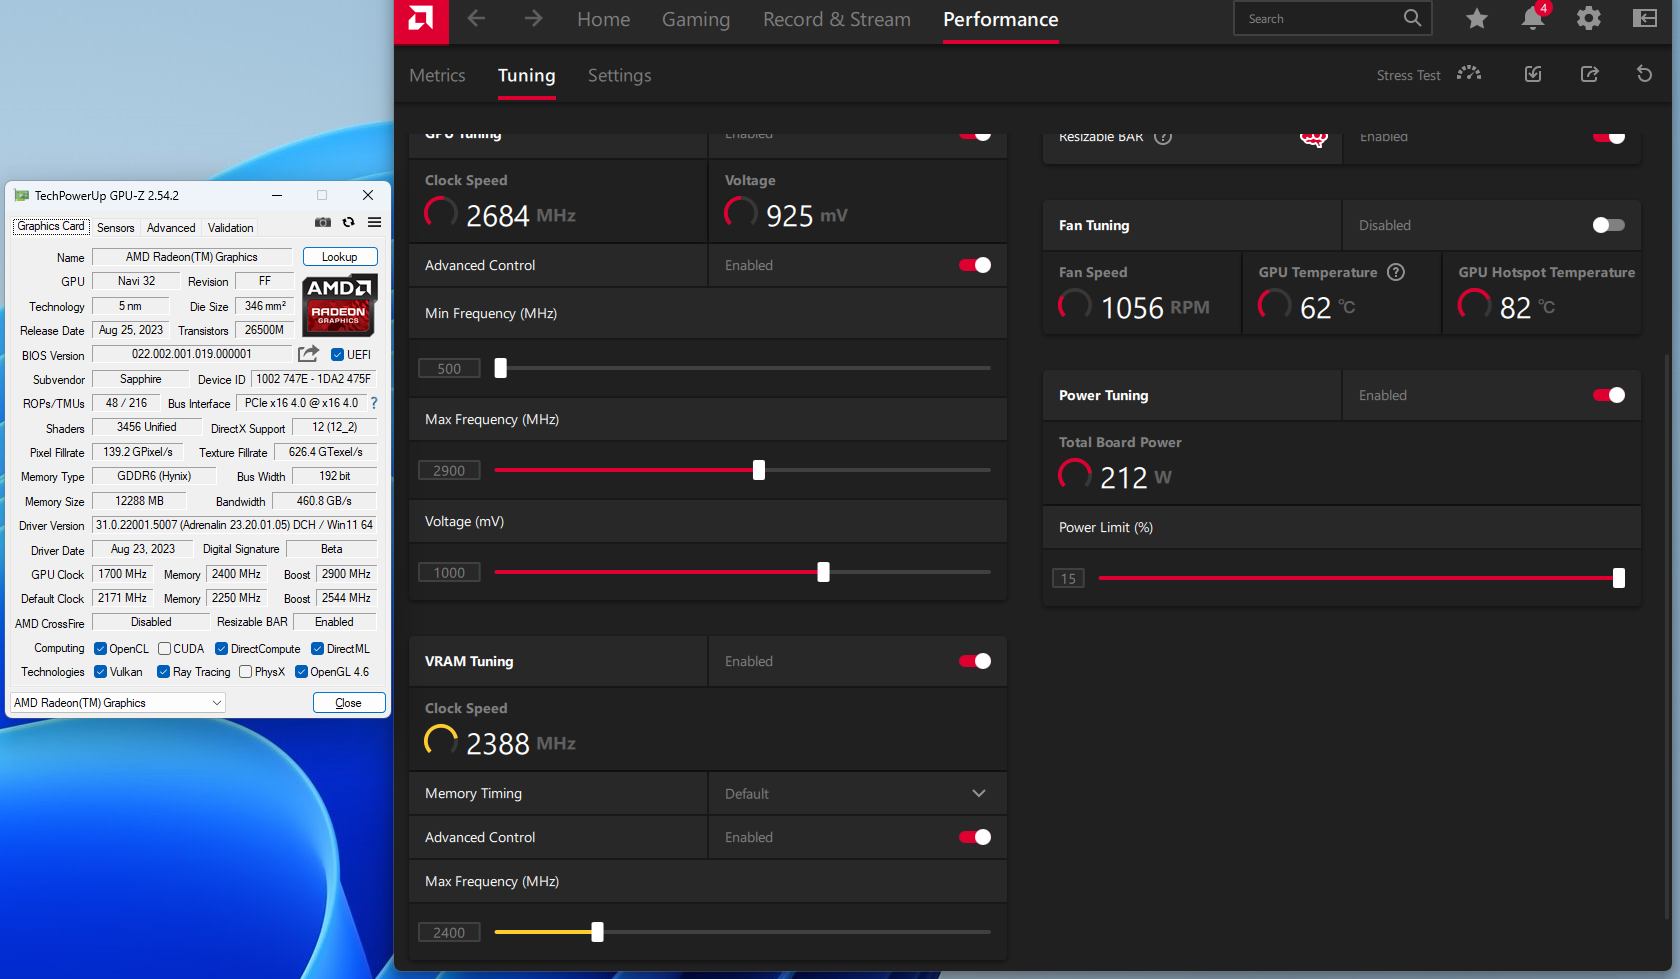Viewport: 1680px width, 979px height.
Task: Click the Voltage 1000 value field
Action: click(x=449, y=572)
